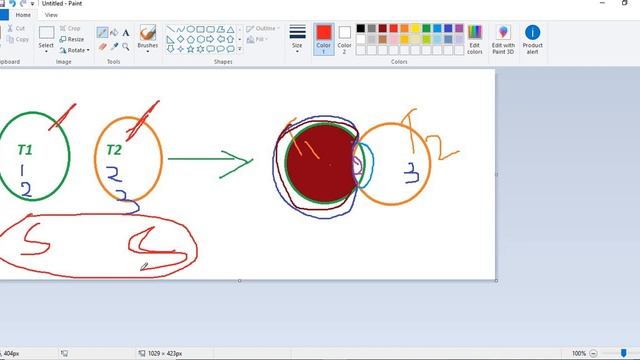The image size is (640, 360).
Task: Select the Eraser tool
Action: pyautogui.click(x=102, y=47)
